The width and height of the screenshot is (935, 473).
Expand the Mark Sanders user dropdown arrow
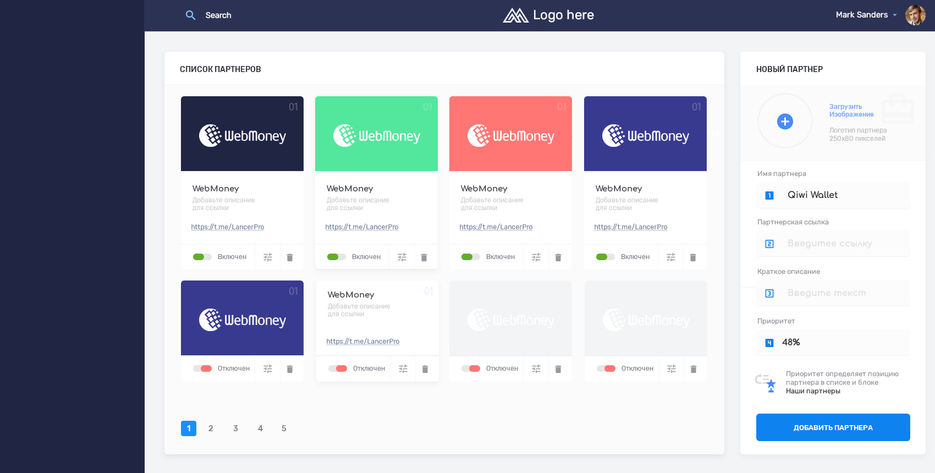click(895, 16)
